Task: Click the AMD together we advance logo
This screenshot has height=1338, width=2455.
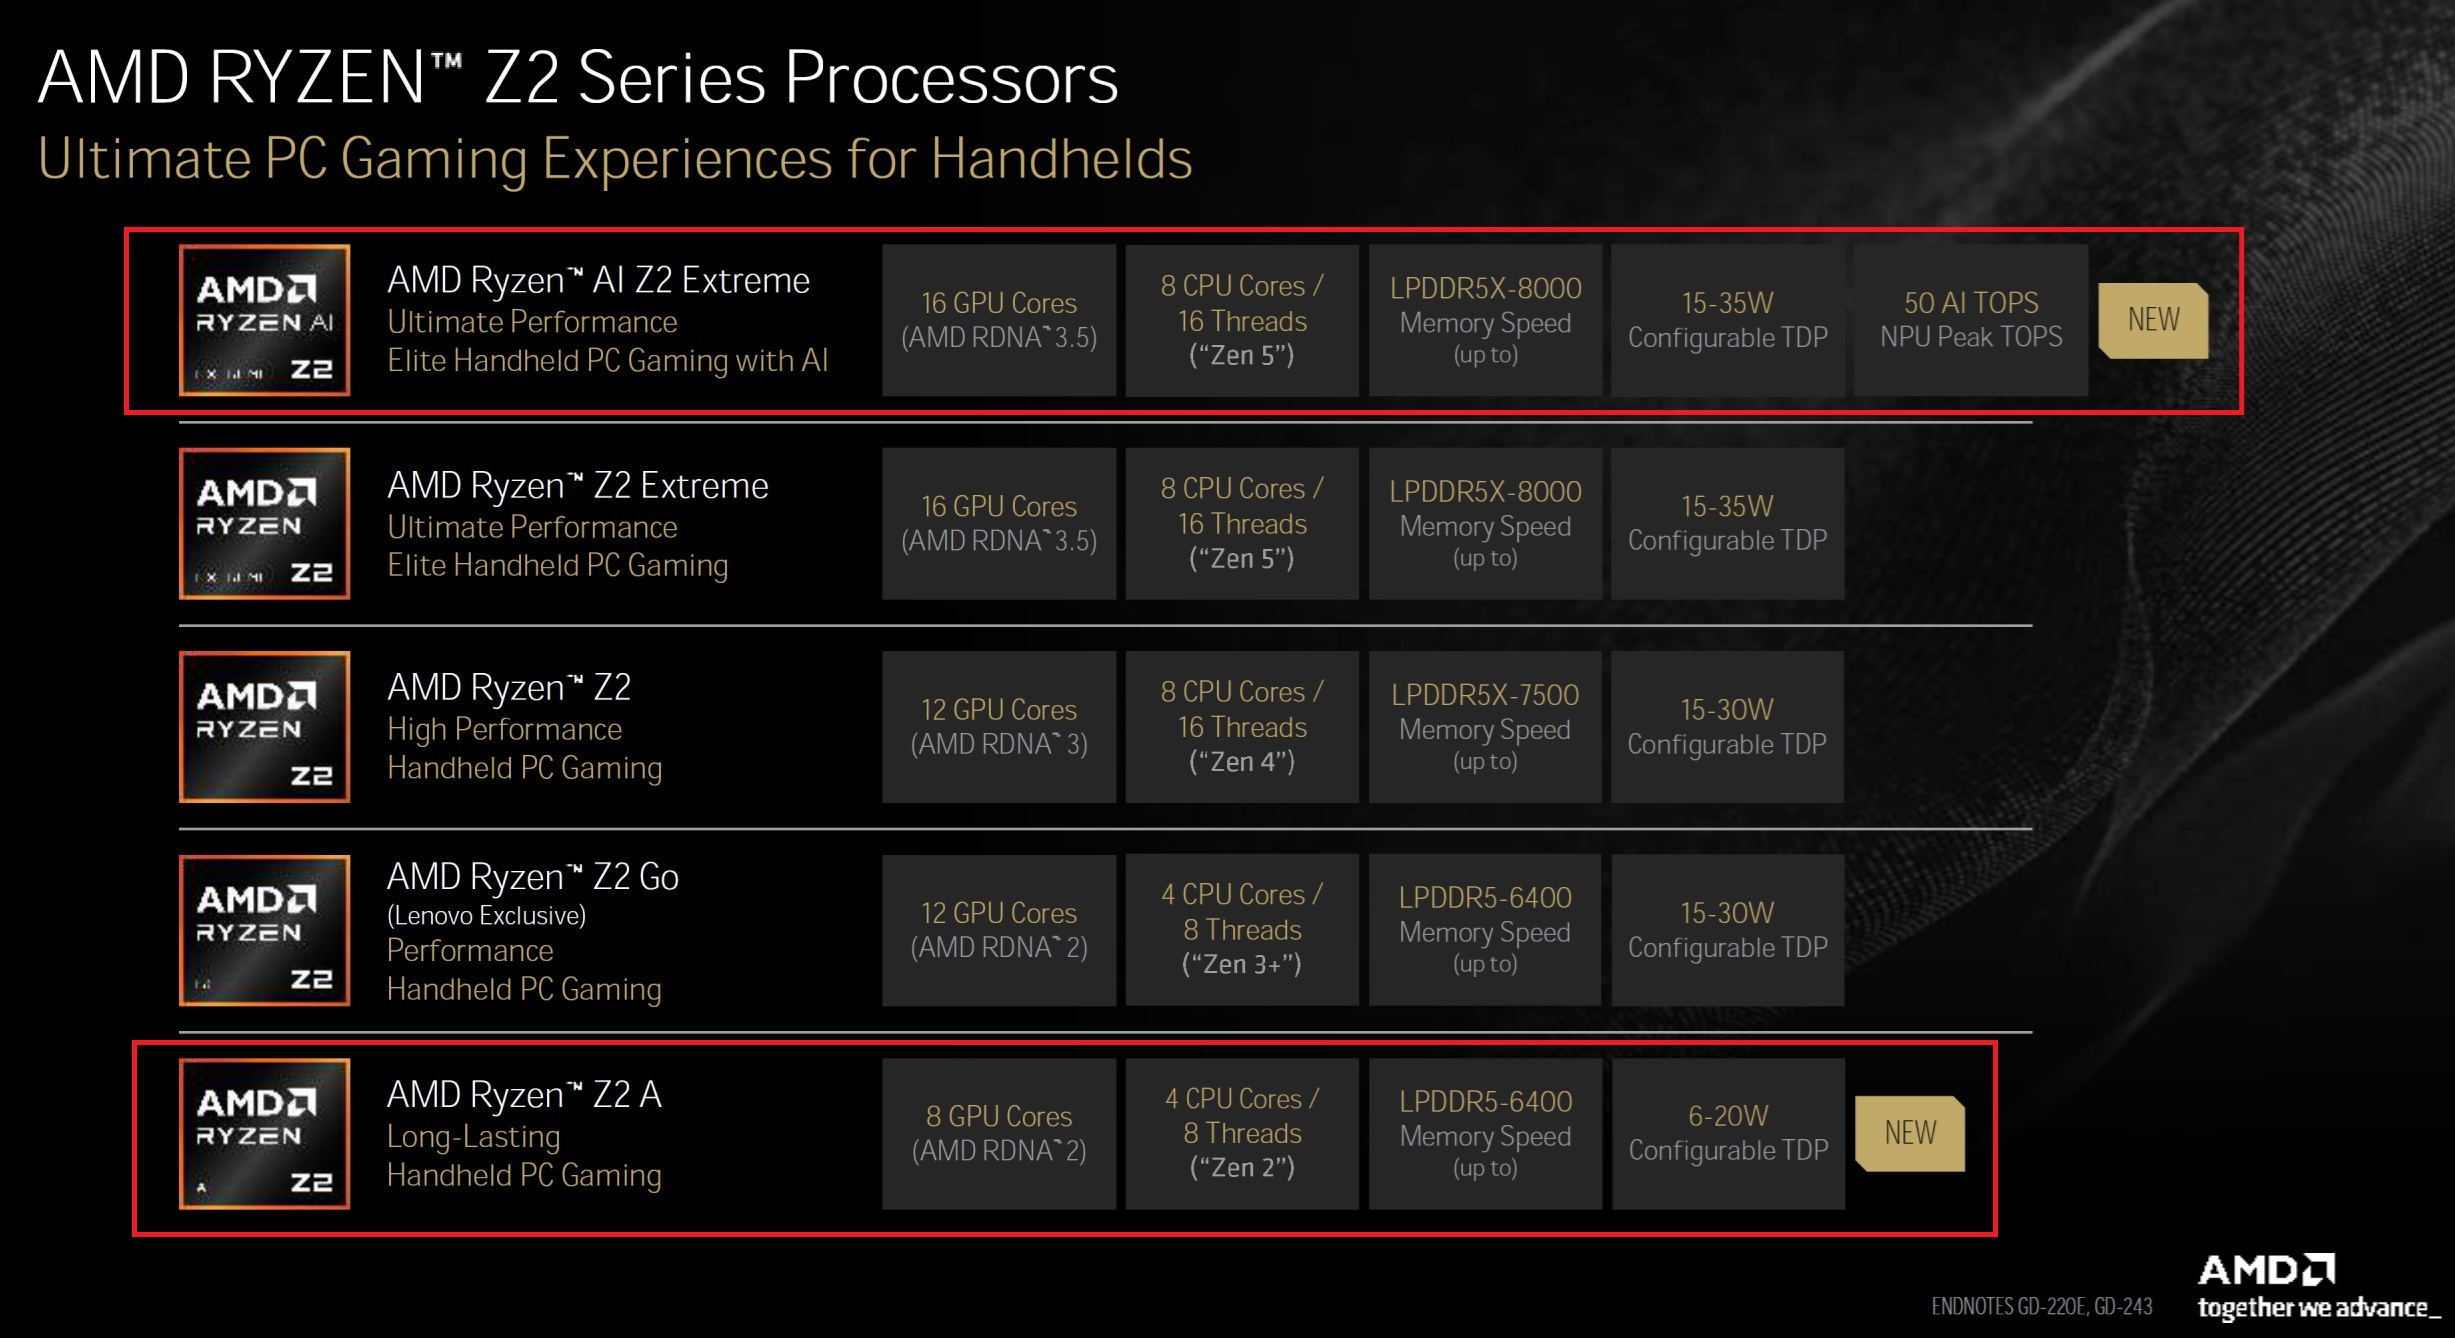Action: point(2317,1288)
